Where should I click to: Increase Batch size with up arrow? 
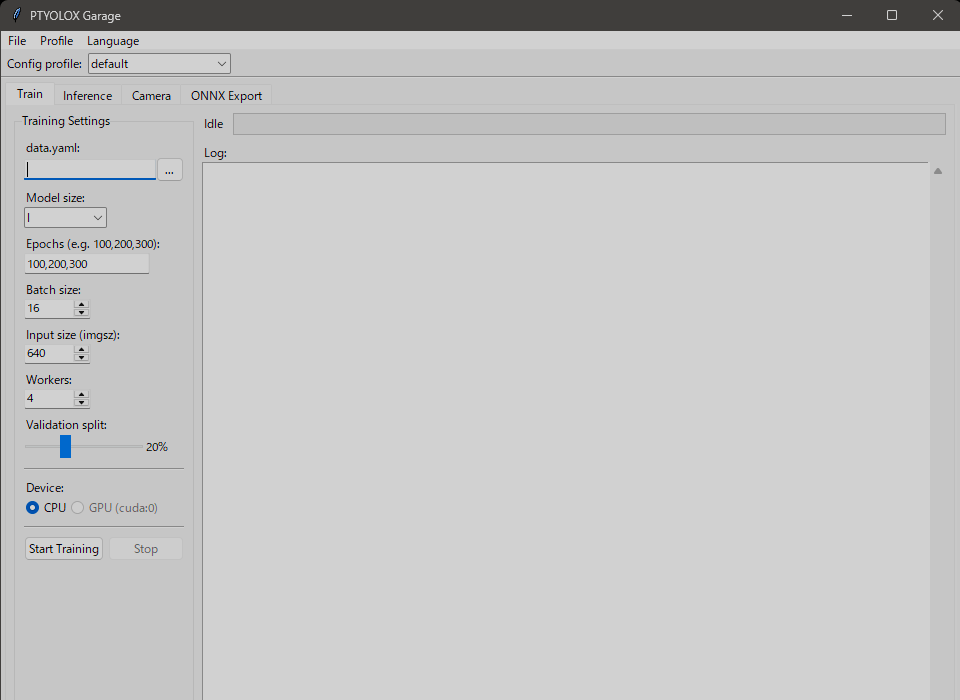(81, 304)
